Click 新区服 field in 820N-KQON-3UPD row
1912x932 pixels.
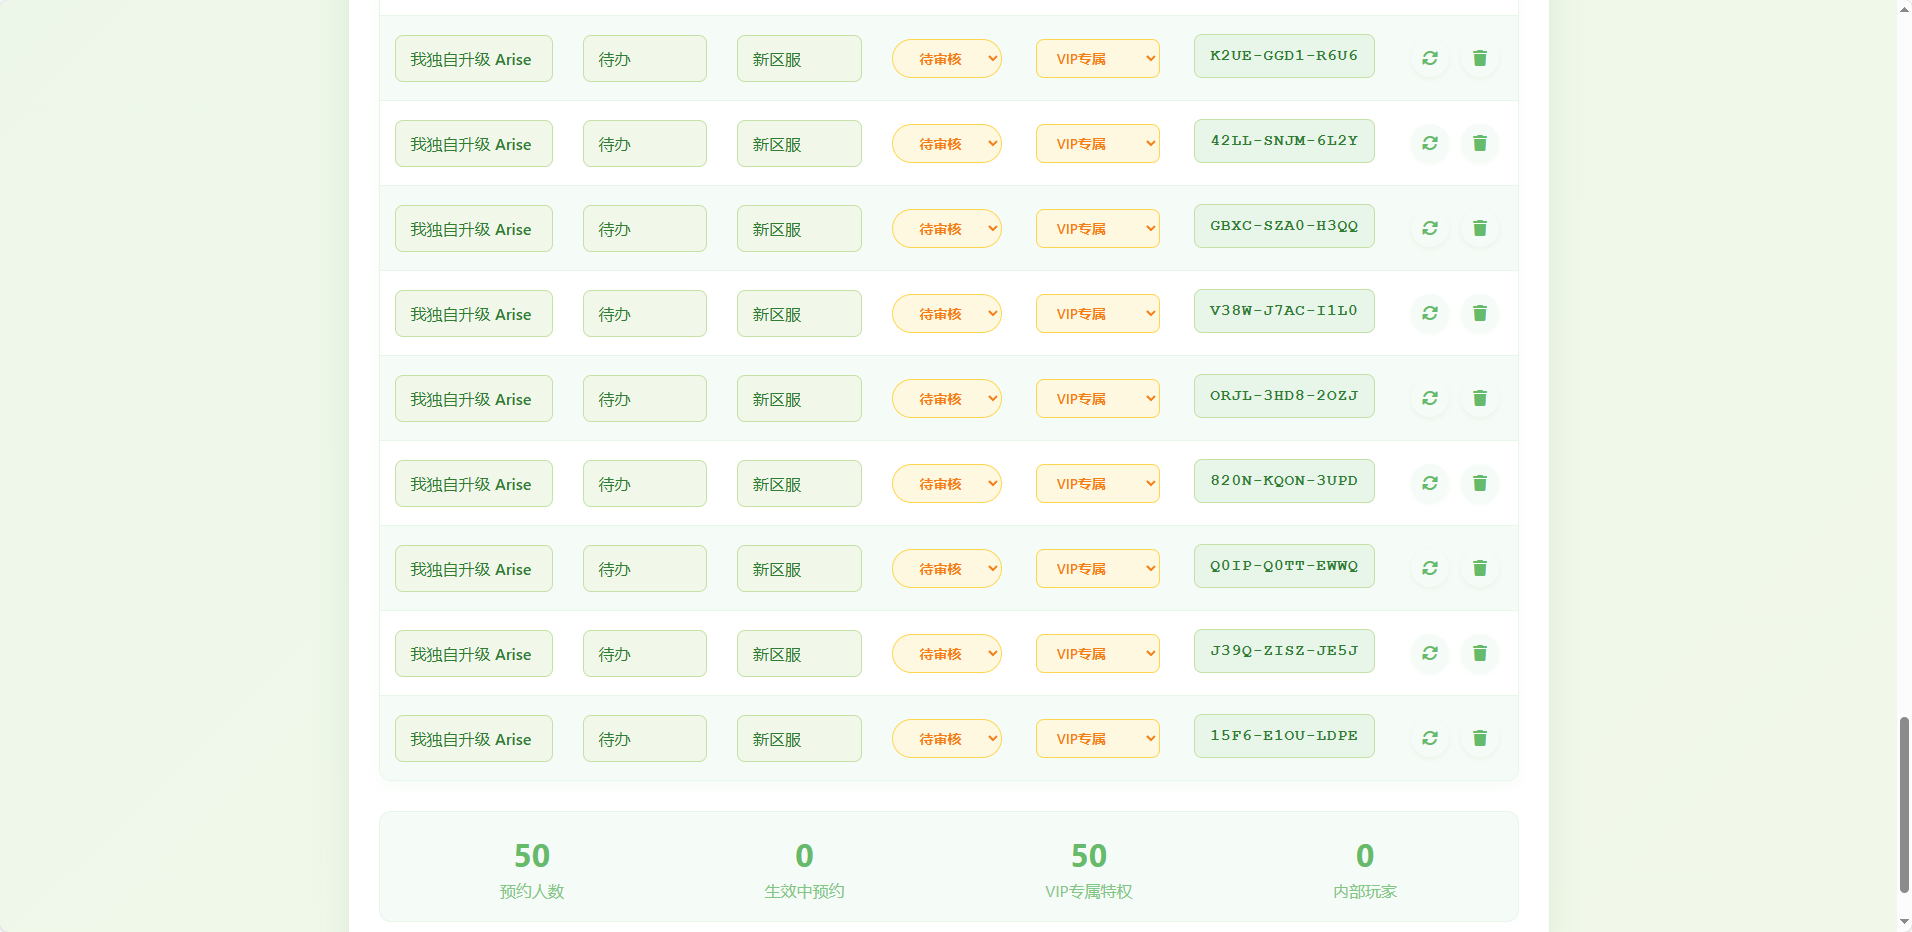[x=798, y=484]
